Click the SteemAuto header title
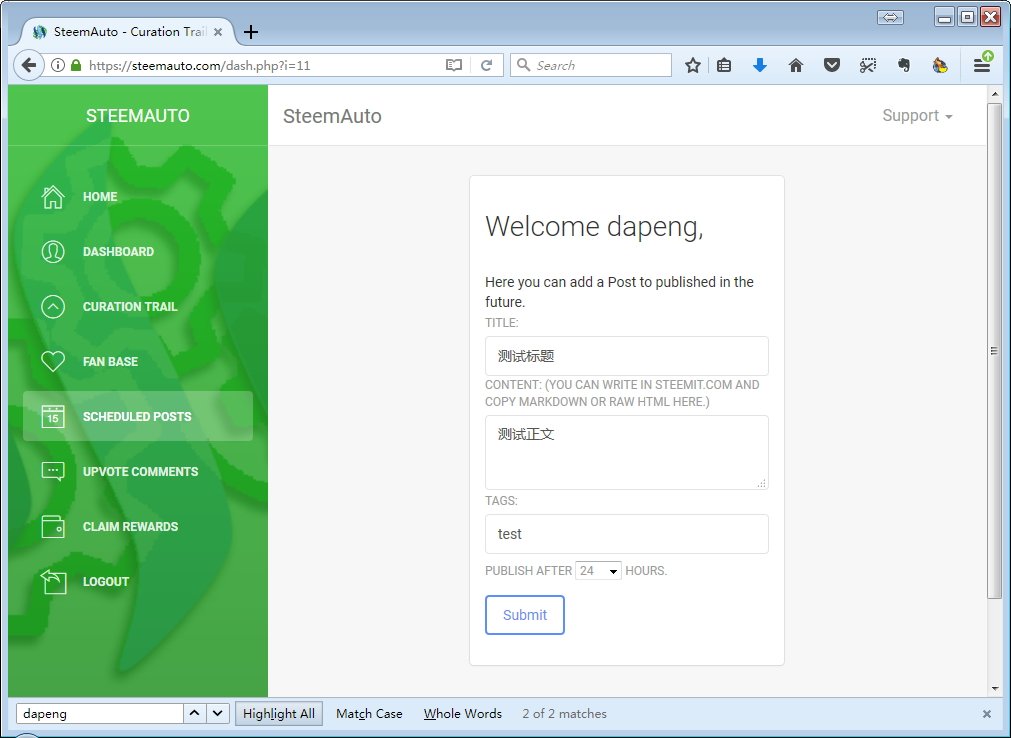 coord(332,116)
